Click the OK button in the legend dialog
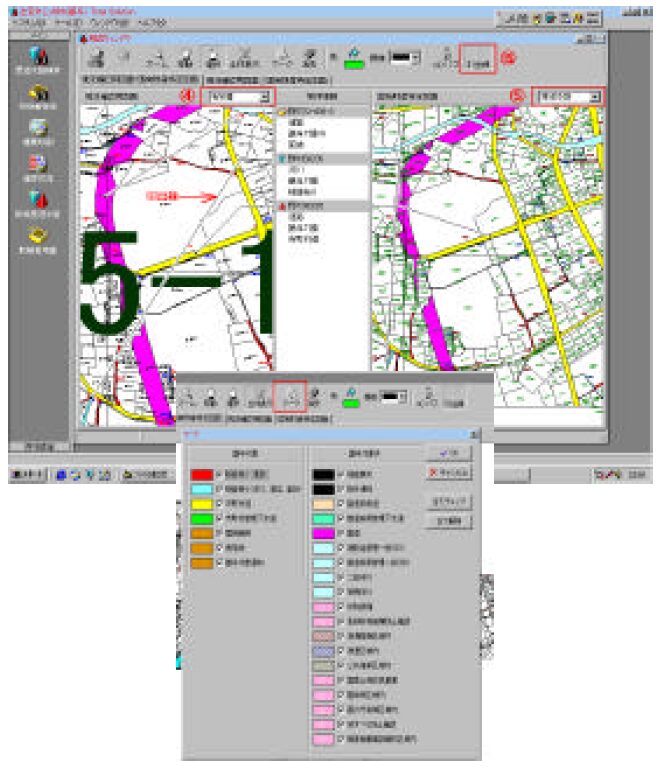This screenshot has width=658, height=767. coord(447,453)
